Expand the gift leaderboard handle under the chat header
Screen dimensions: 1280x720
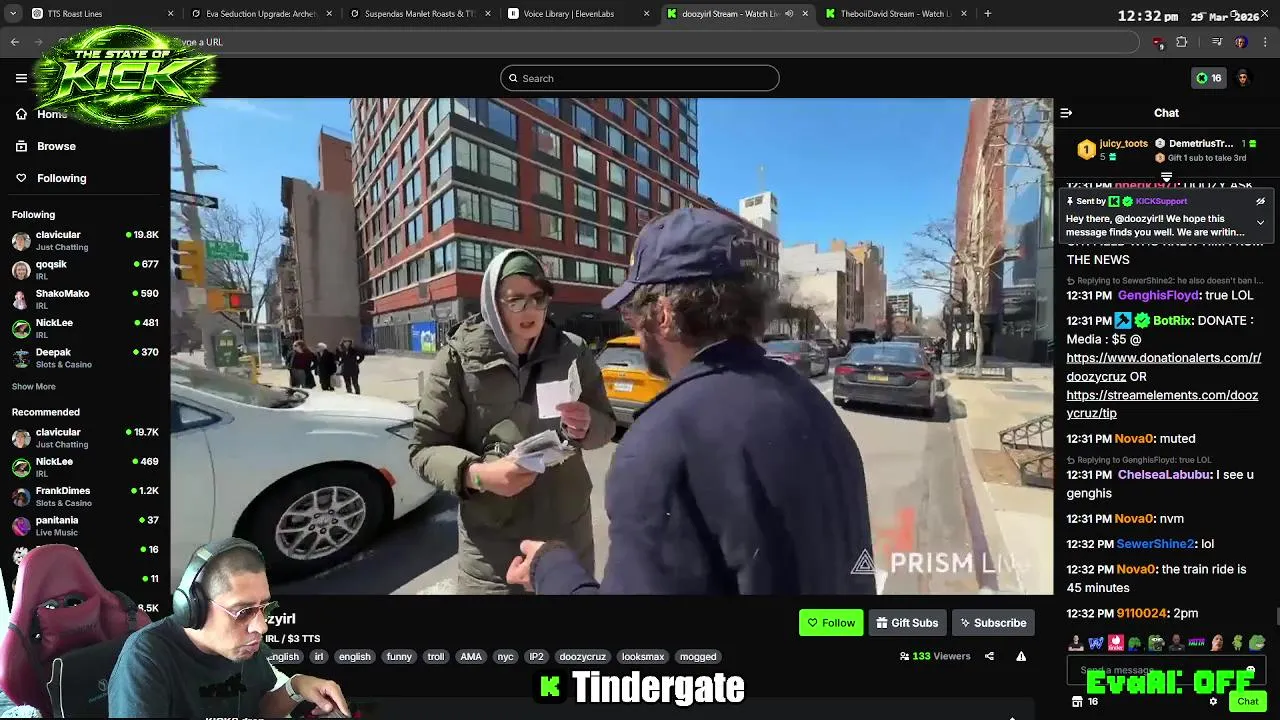click(x=1166, y=176)
